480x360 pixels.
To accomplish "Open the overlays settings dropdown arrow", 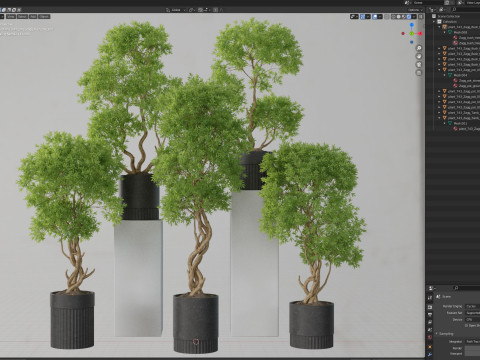I will [380, 17].
